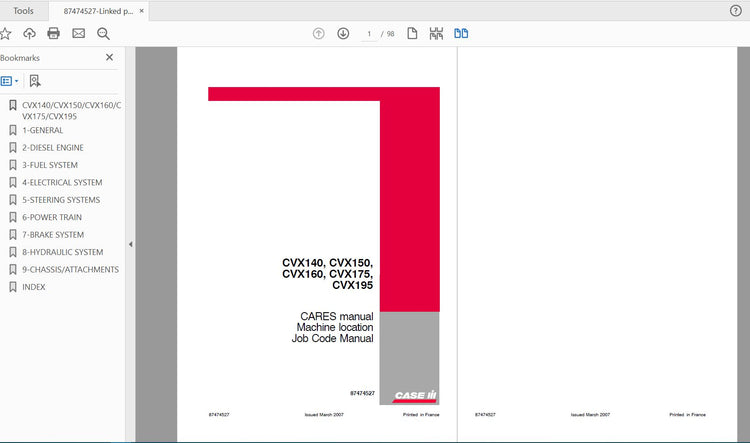Toggle two-page view icon
750x443 pixels.
click(461, 33)
